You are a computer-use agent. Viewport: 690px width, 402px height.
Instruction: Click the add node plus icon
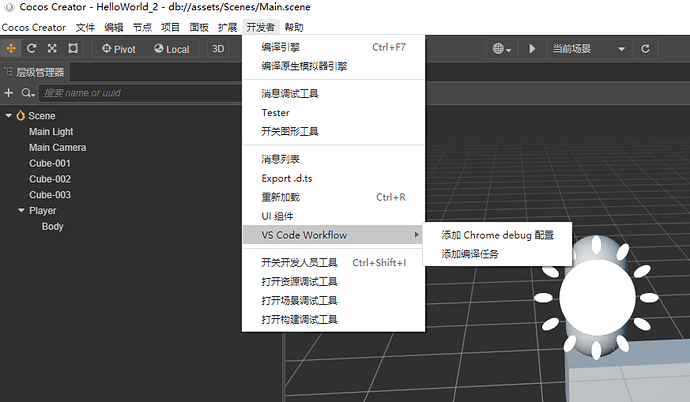[8, 93]
